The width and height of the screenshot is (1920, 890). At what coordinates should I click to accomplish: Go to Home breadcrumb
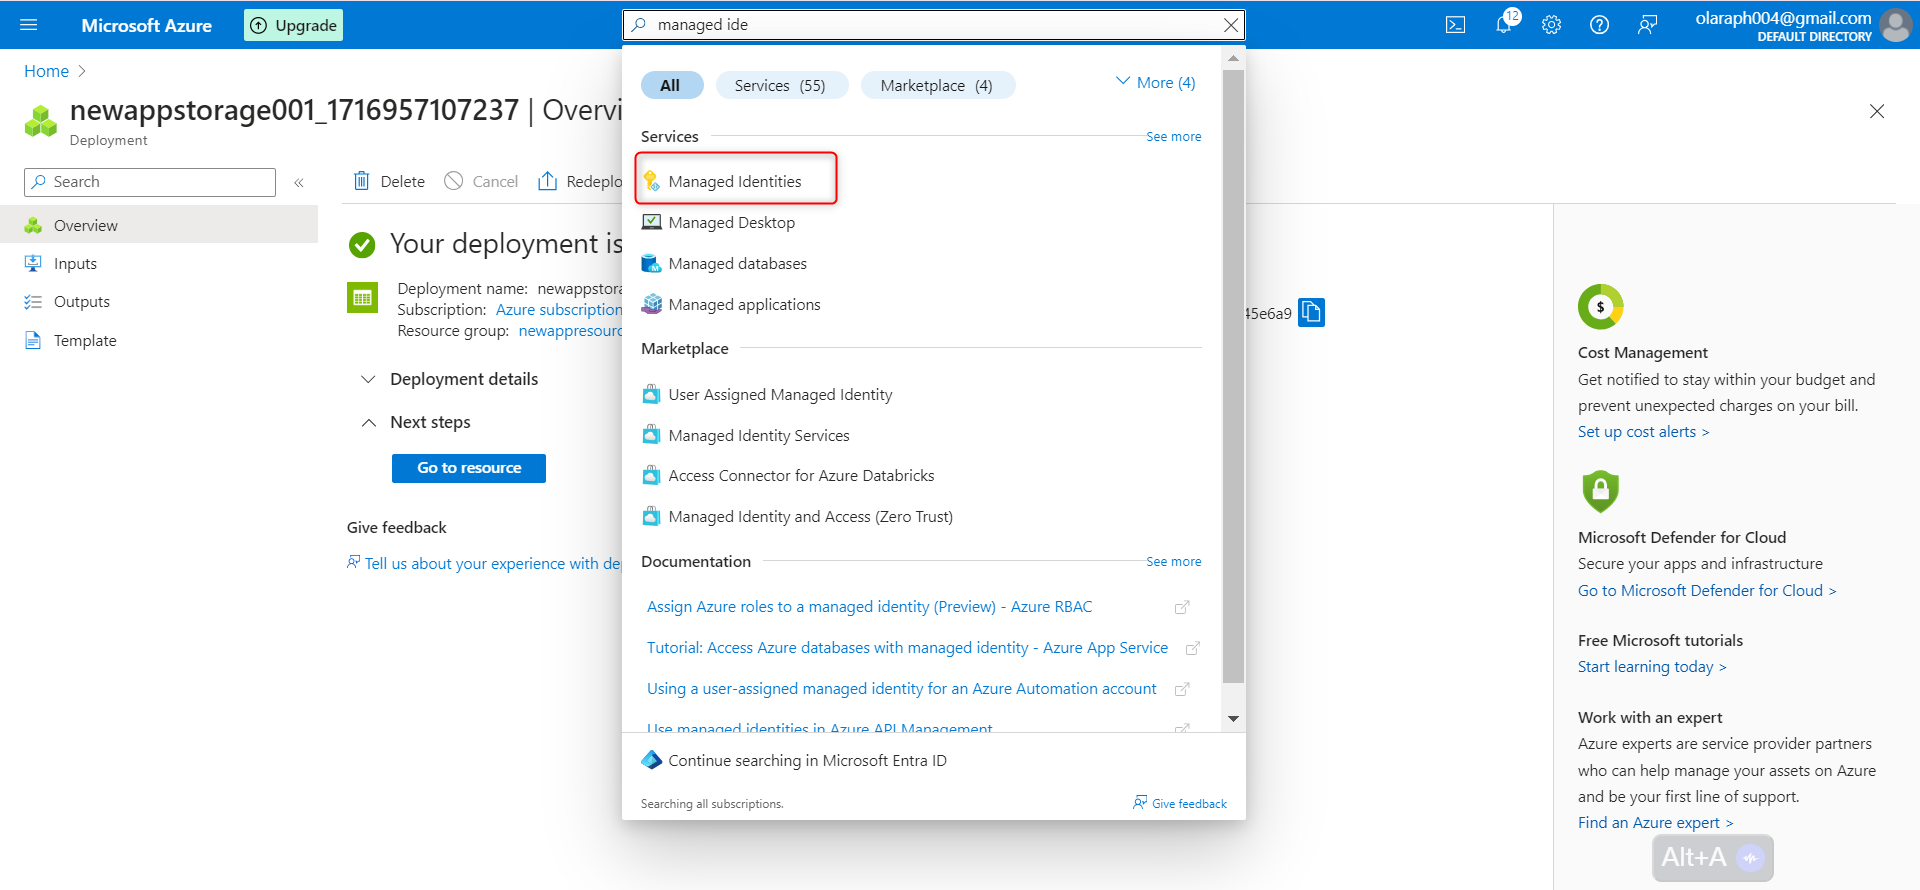click(x=46, y=71)
